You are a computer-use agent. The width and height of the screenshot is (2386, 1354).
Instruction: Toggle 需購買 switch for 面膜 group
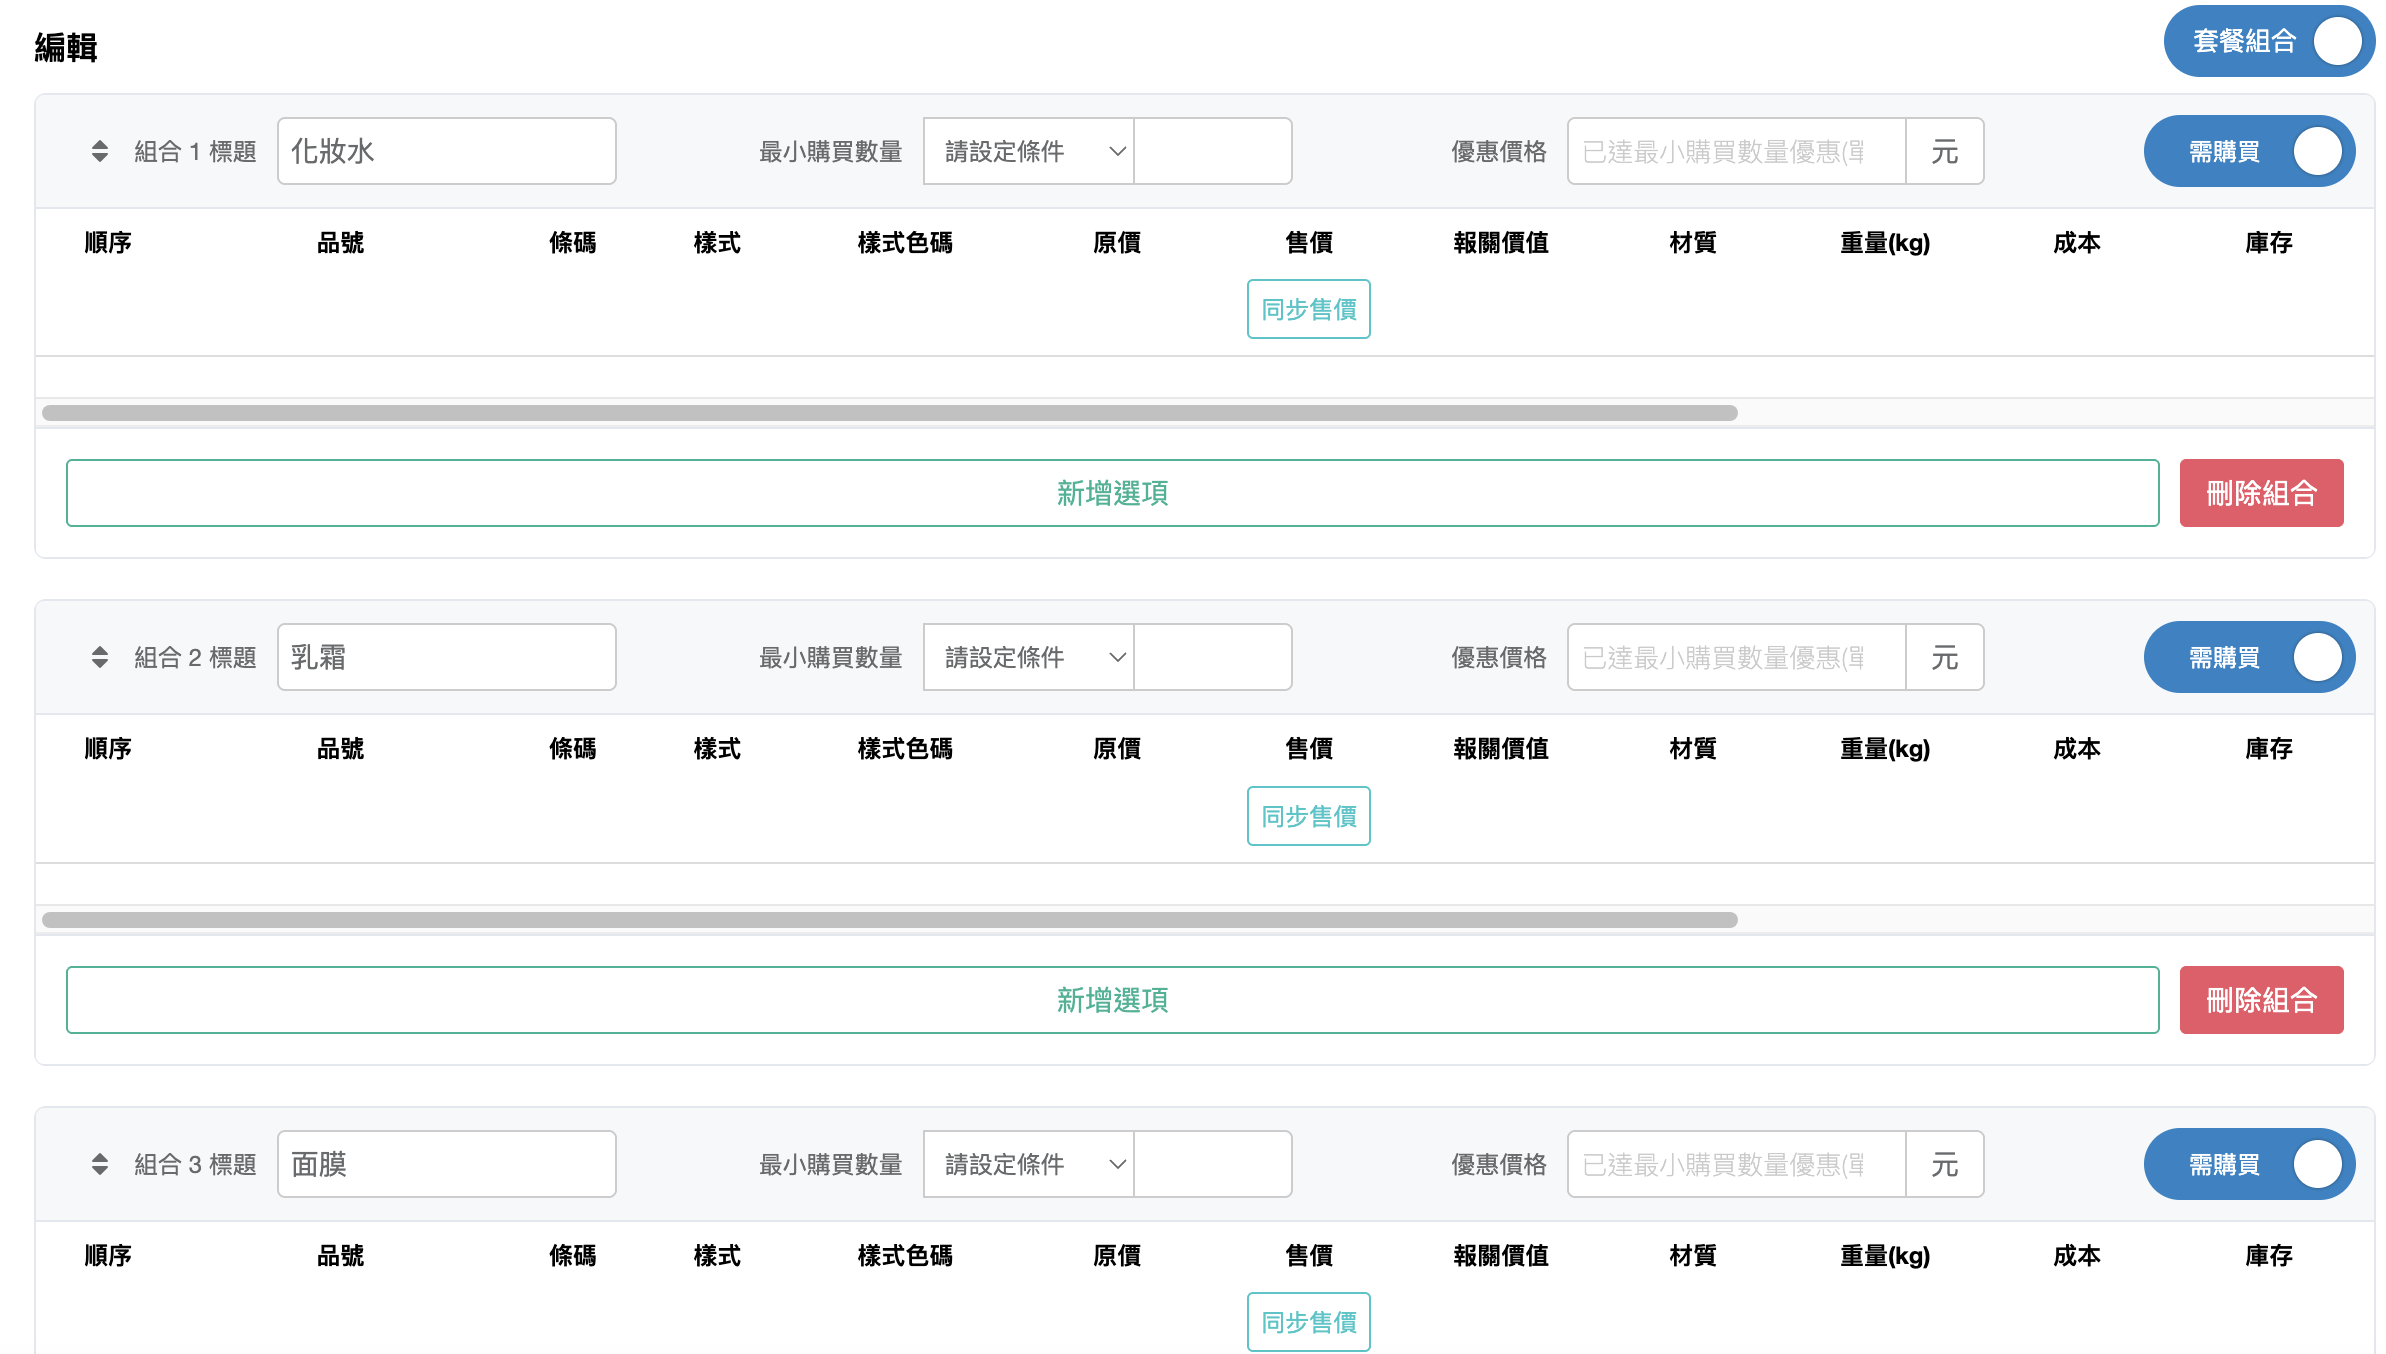click(2249, 1164)
